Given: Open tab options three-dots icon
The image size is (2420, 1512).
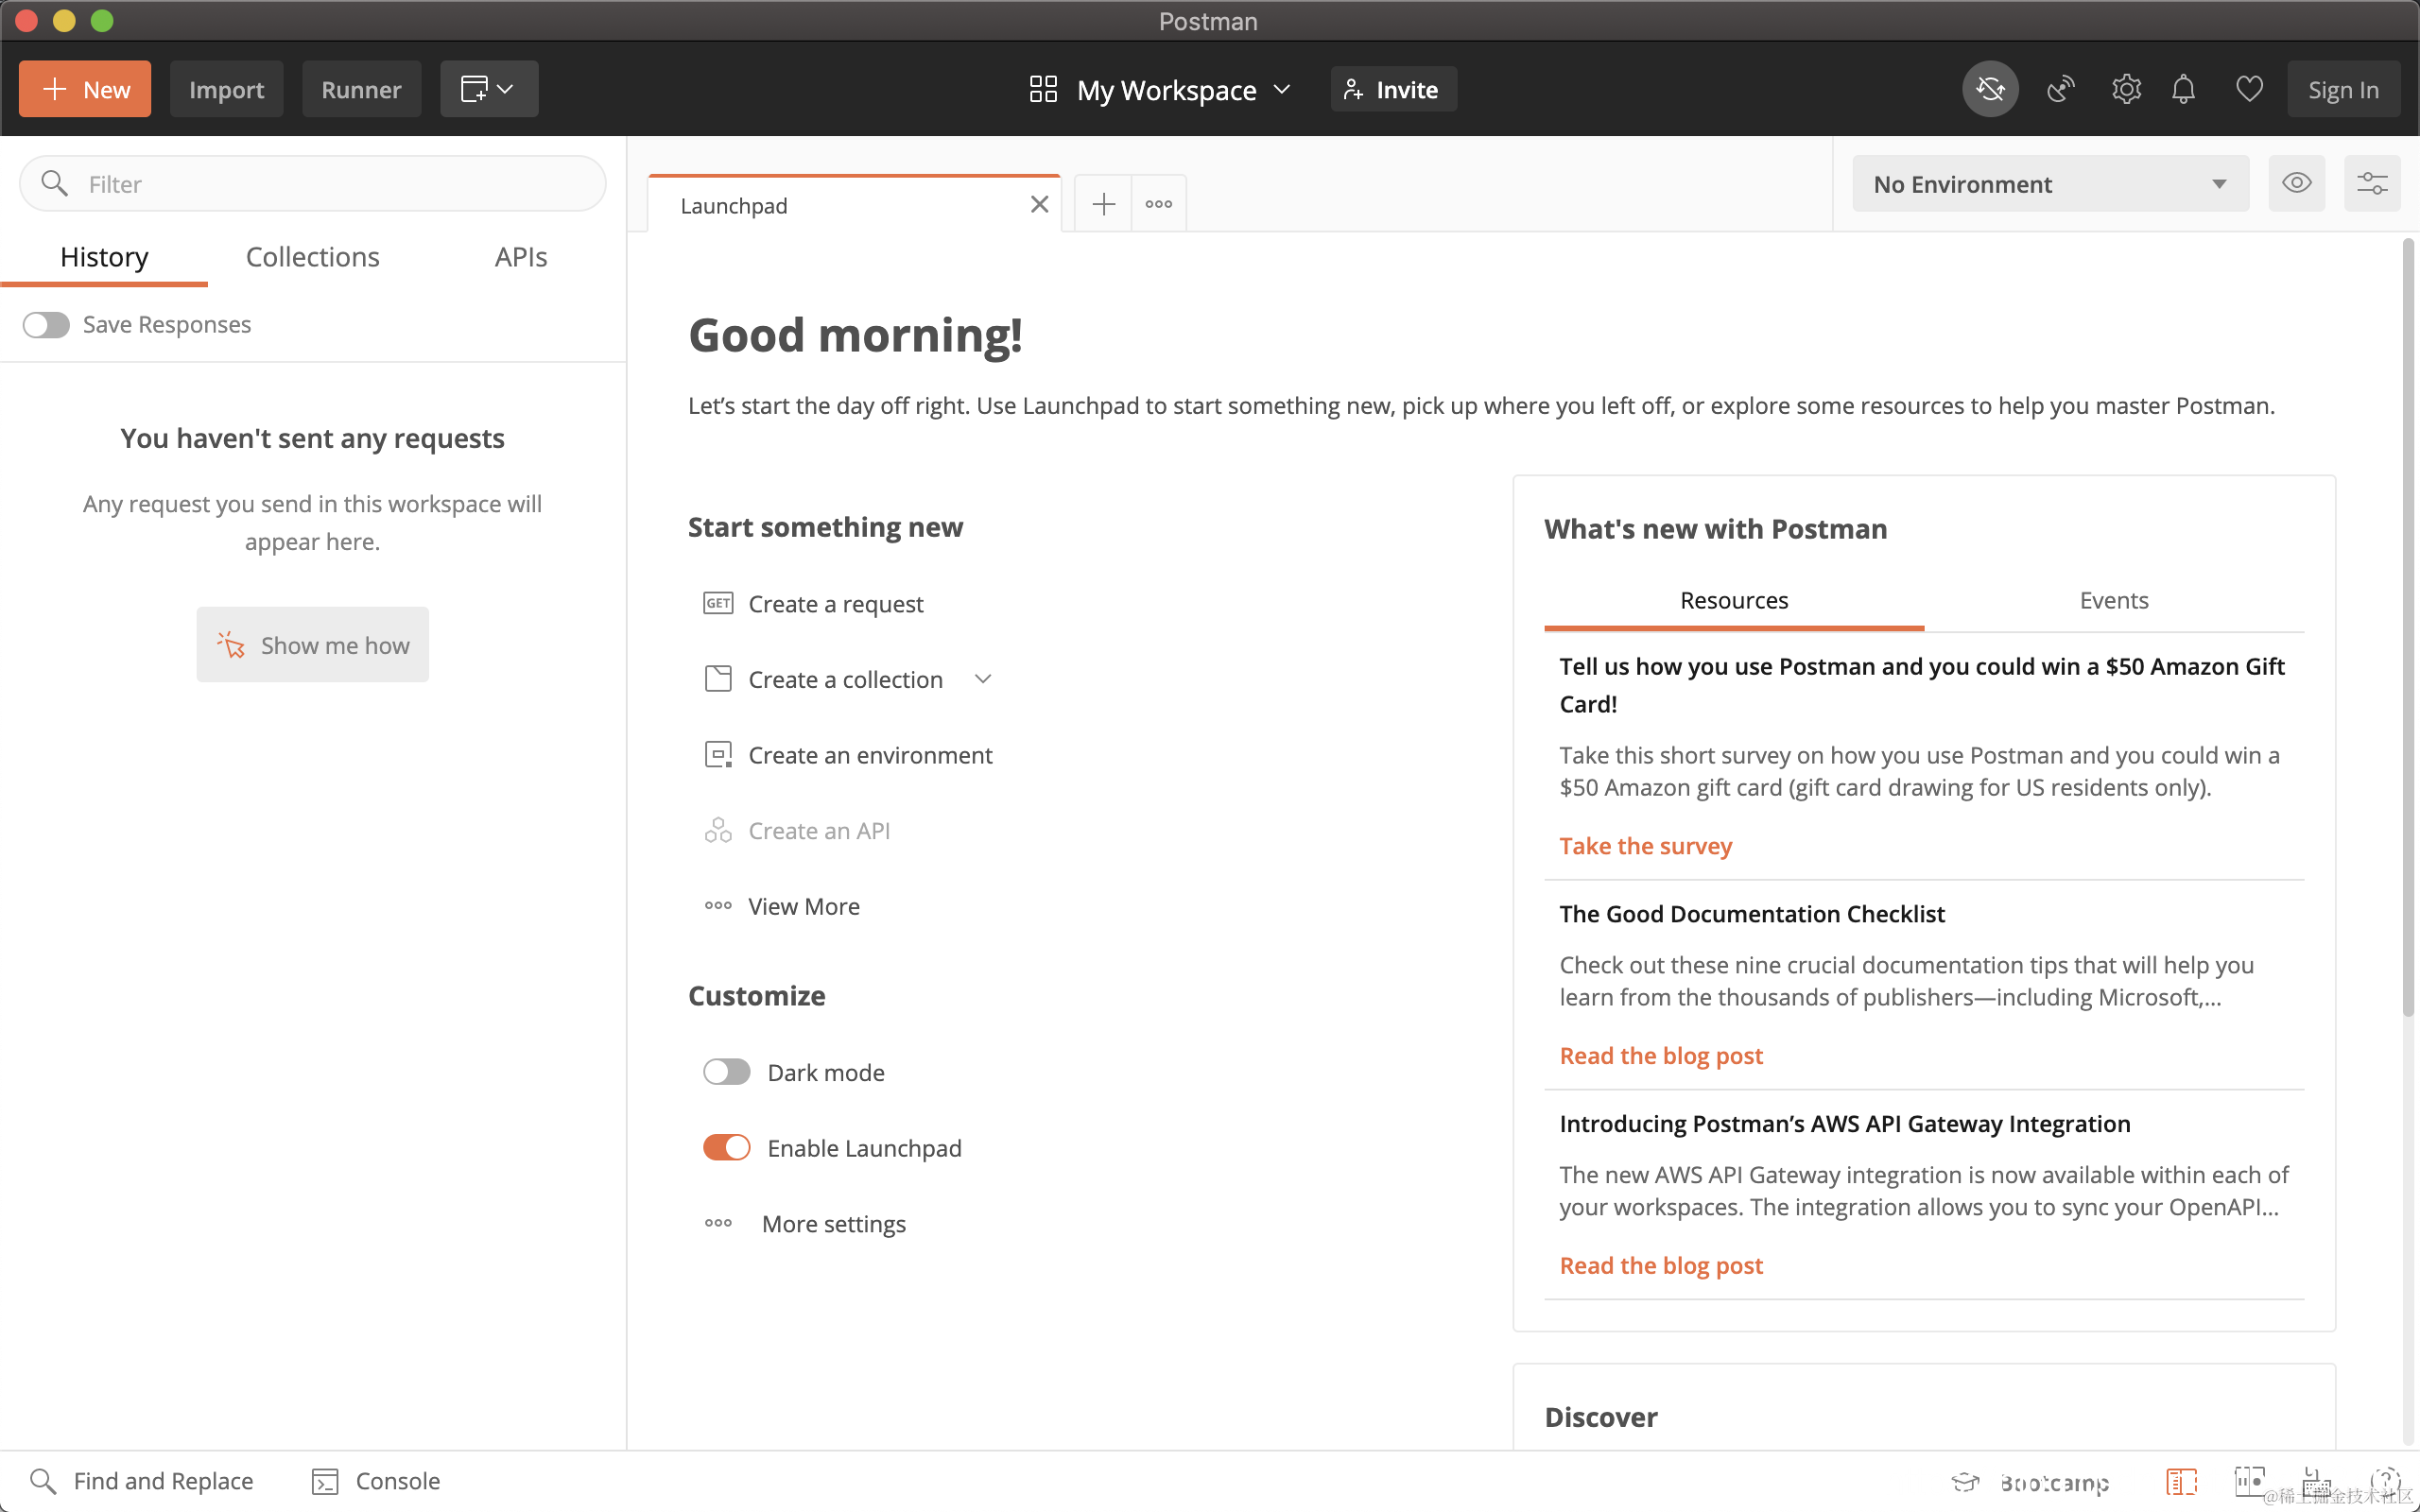Looking at the screenshot, I should coord(1159,204).
